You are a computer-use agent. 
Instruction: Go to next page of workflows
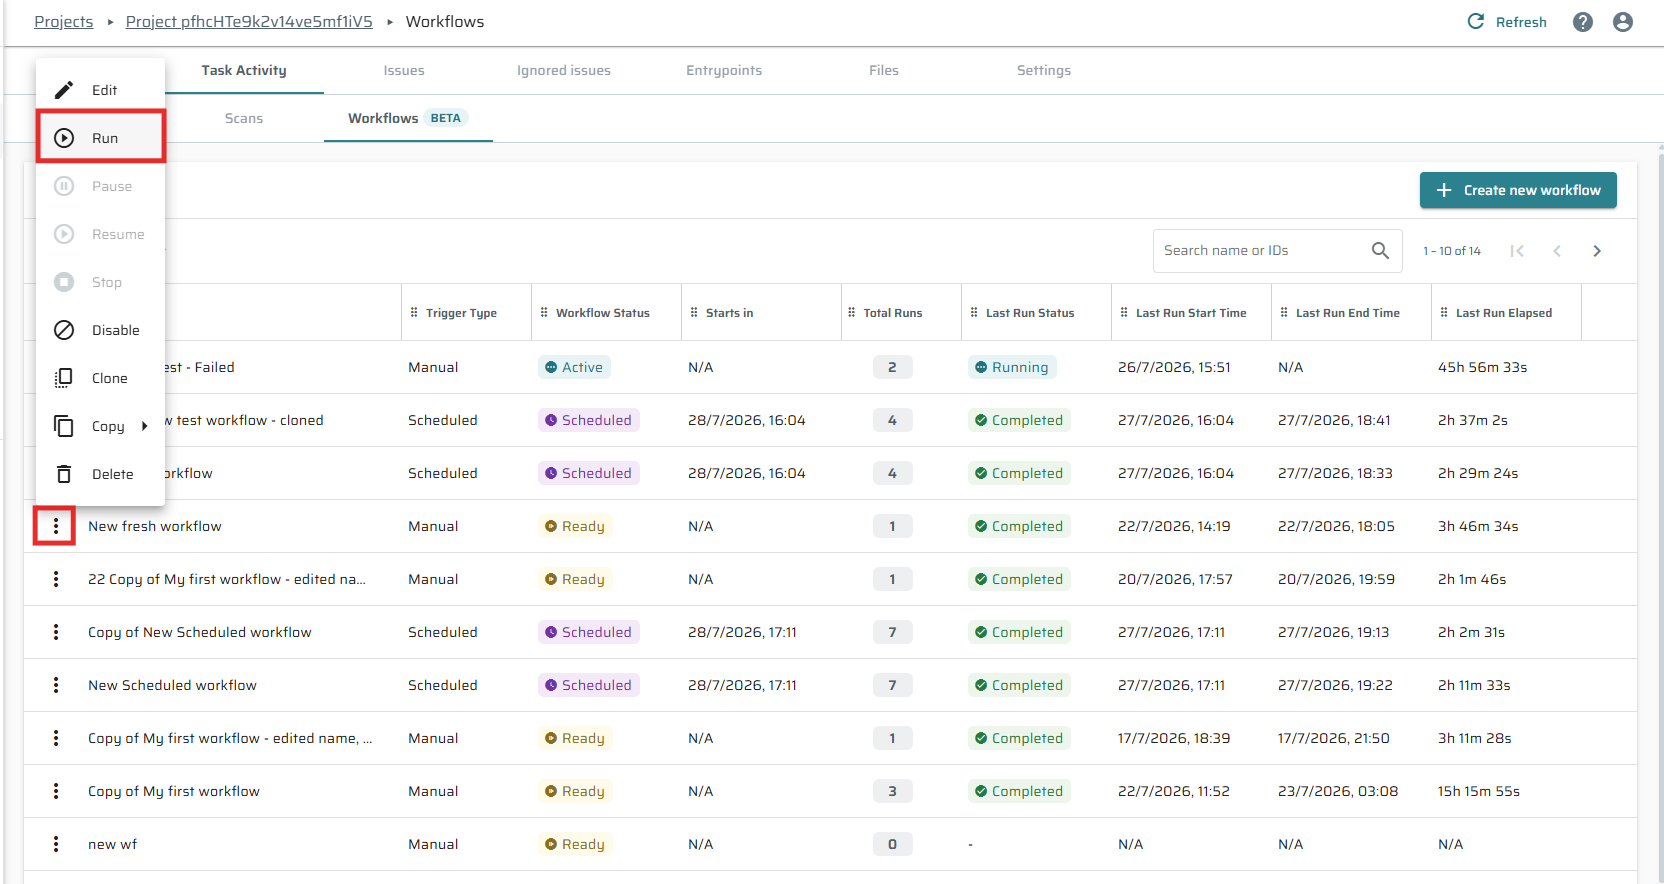click(1597, 251)
